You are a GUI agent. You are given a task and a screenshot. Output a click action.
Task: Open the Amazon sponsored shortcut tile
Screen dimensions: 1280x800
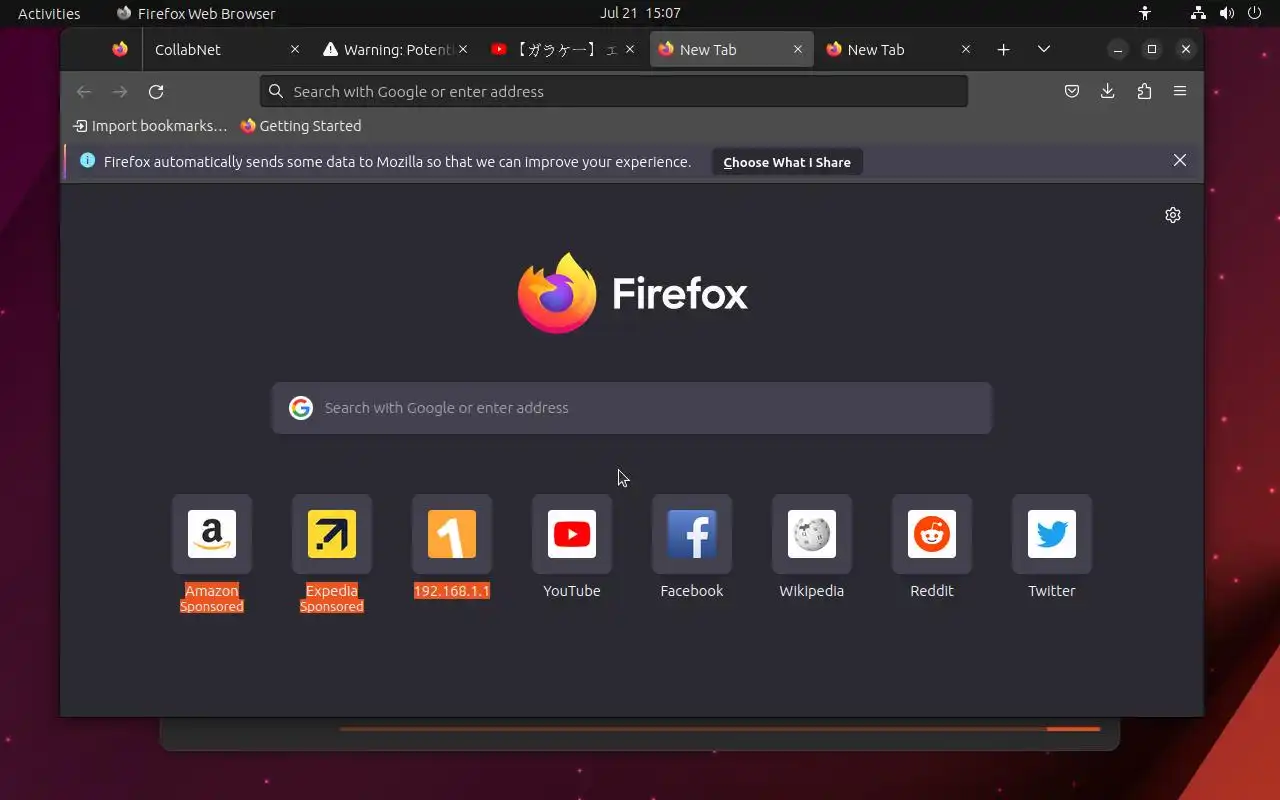[212, 534]
